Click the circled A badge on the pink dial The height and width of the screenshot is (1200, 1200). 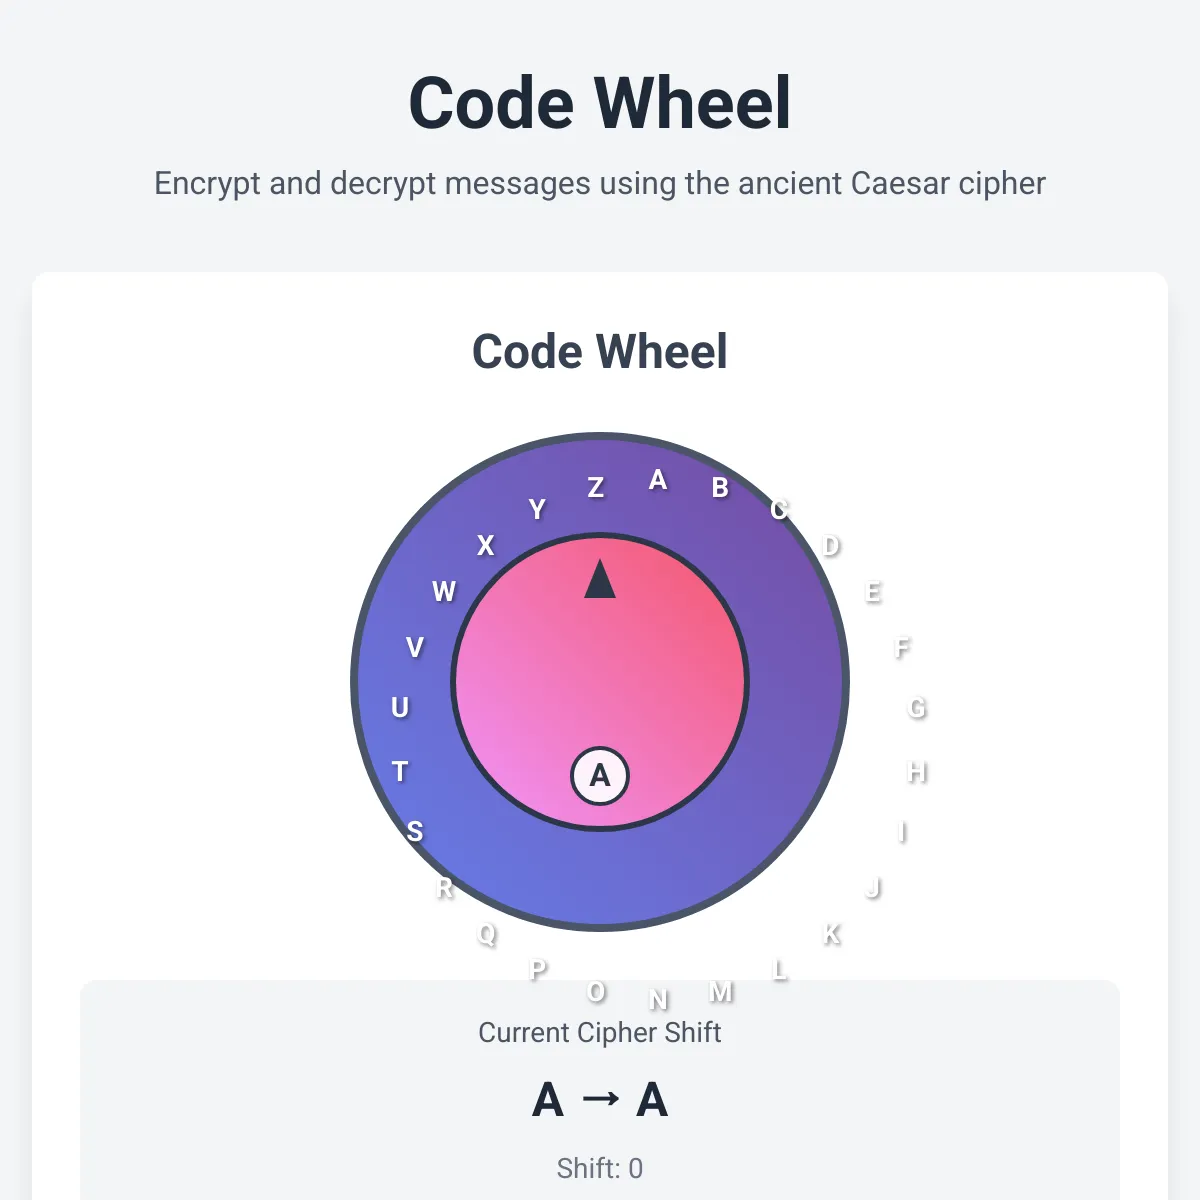(x=600, y=775)
